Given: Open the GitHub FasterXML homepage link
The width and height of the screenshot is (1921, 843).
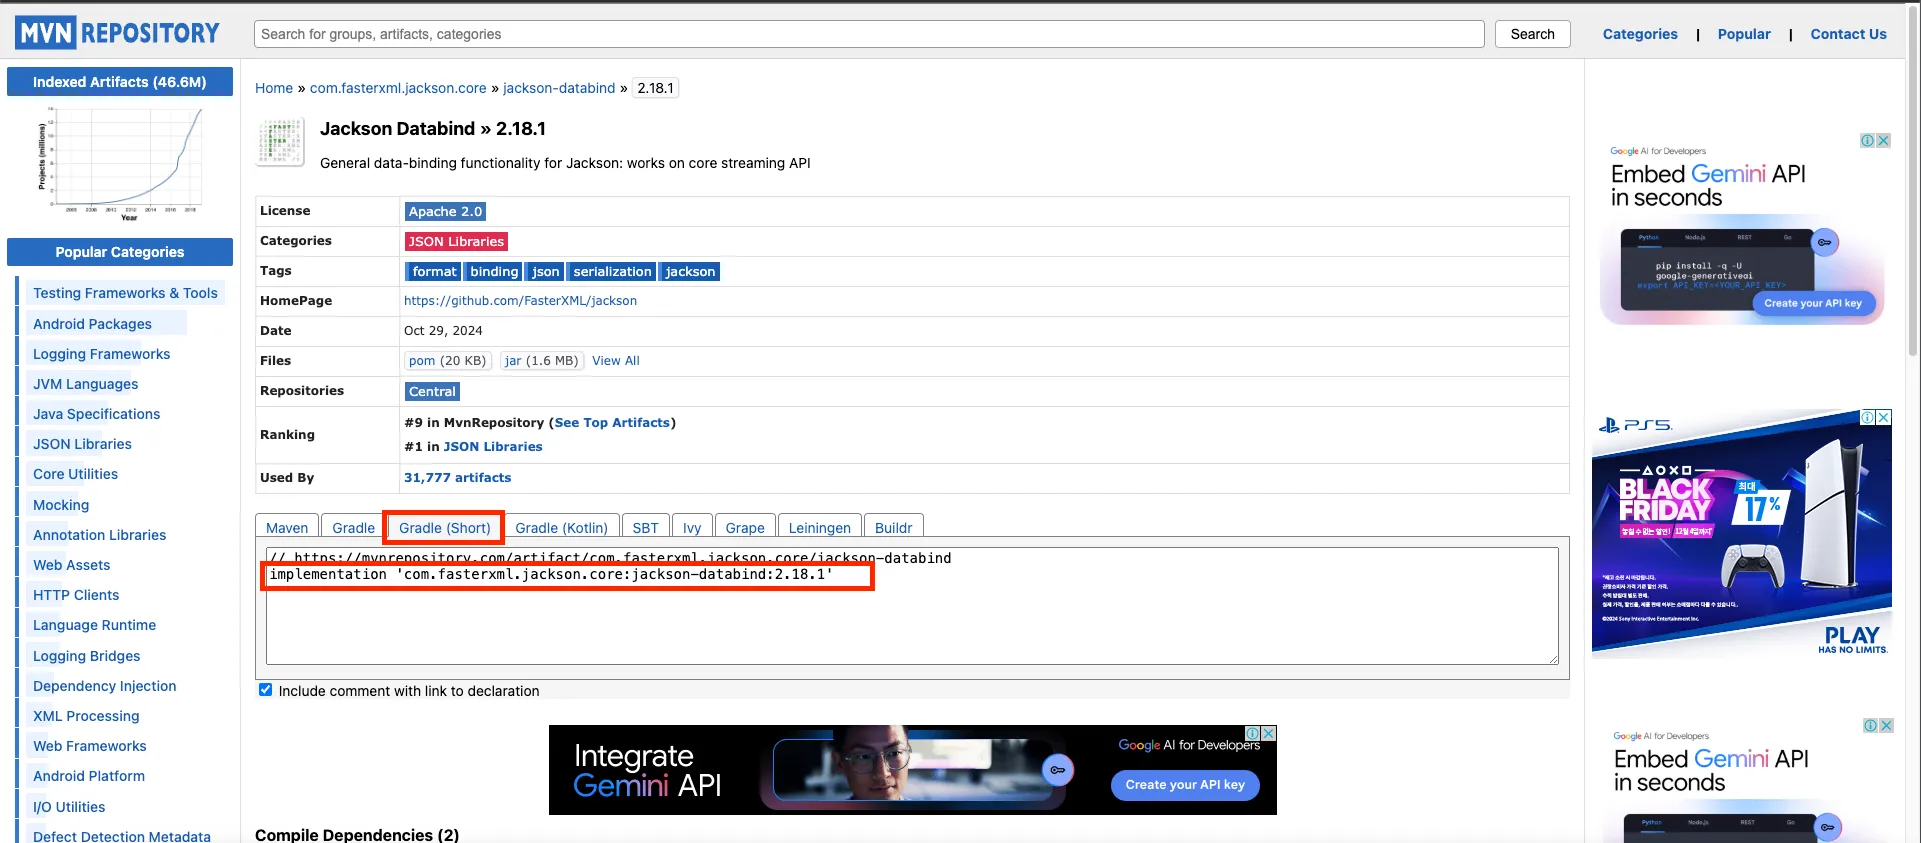Looking at the screenshot, I should (520, 301).
